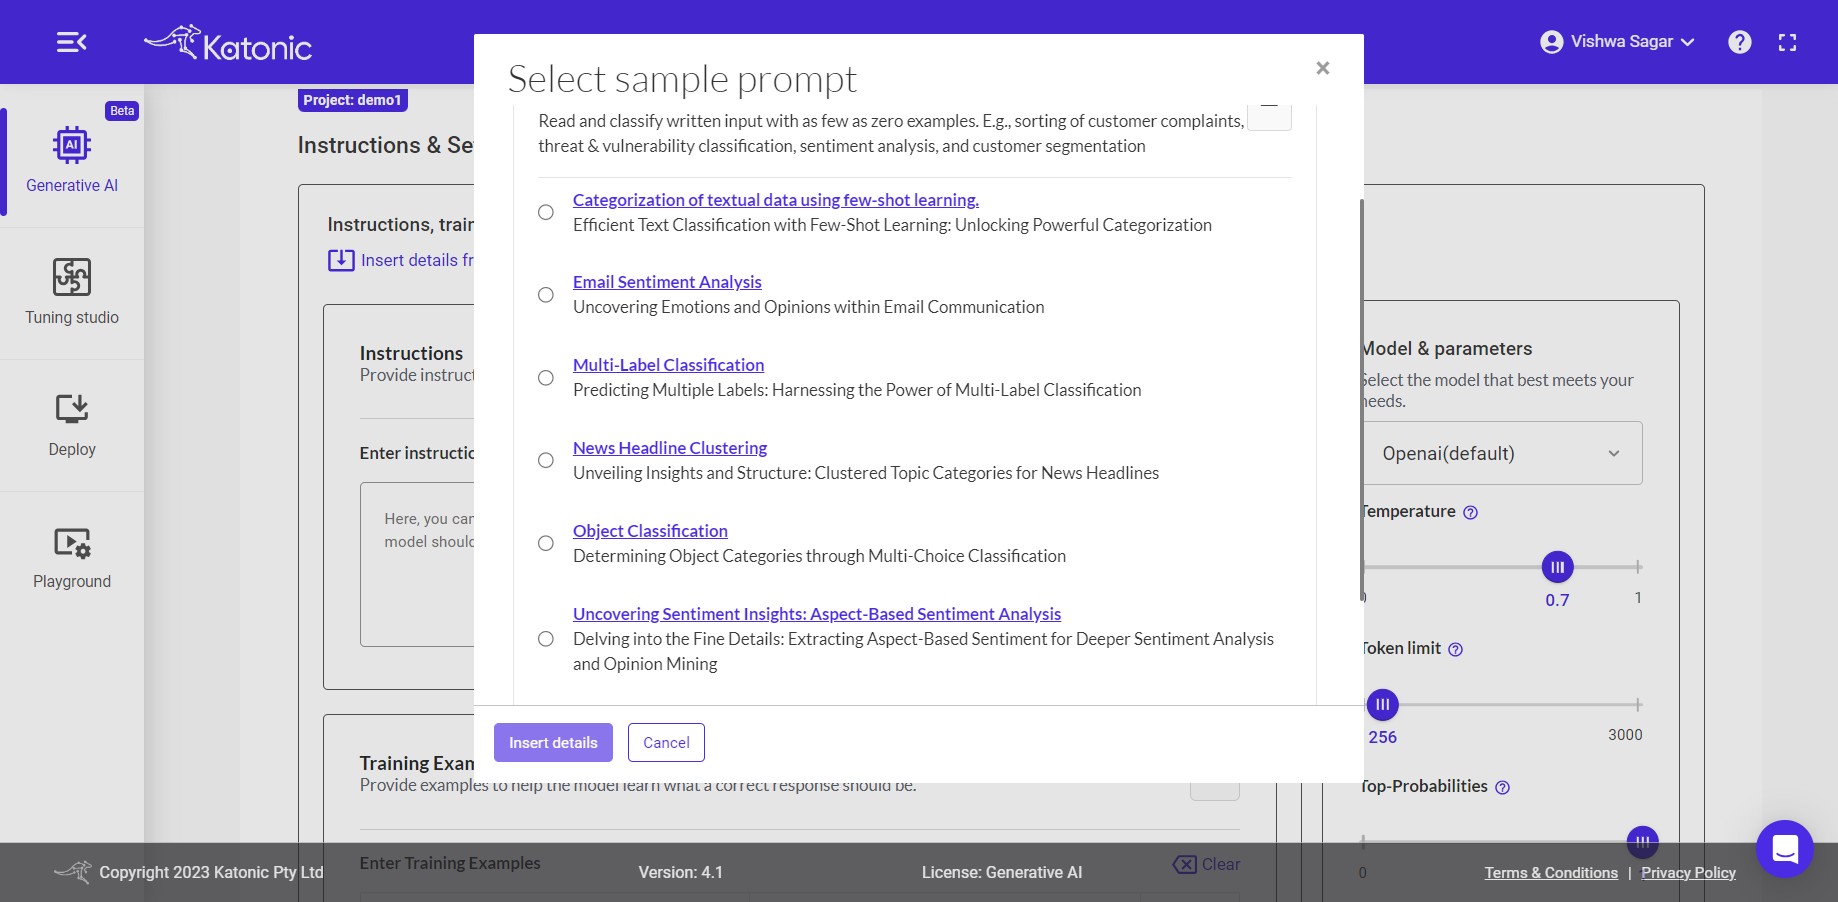Show the Temperature help tooltip icon
Image resolution: width=1838 pixels, height=902 pixels.
tap(1470, 512)
